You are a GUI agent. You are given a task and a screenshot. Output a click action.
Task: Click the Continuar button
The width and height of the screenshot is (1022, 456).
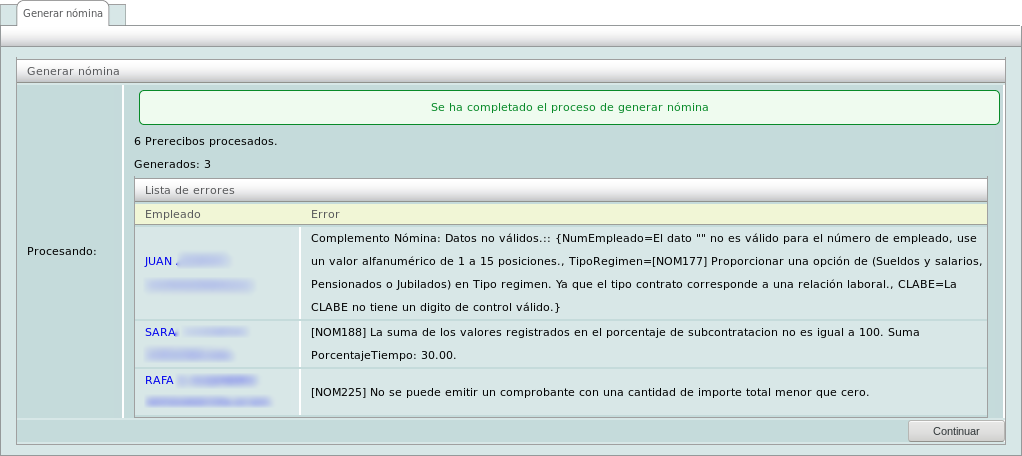956,431
